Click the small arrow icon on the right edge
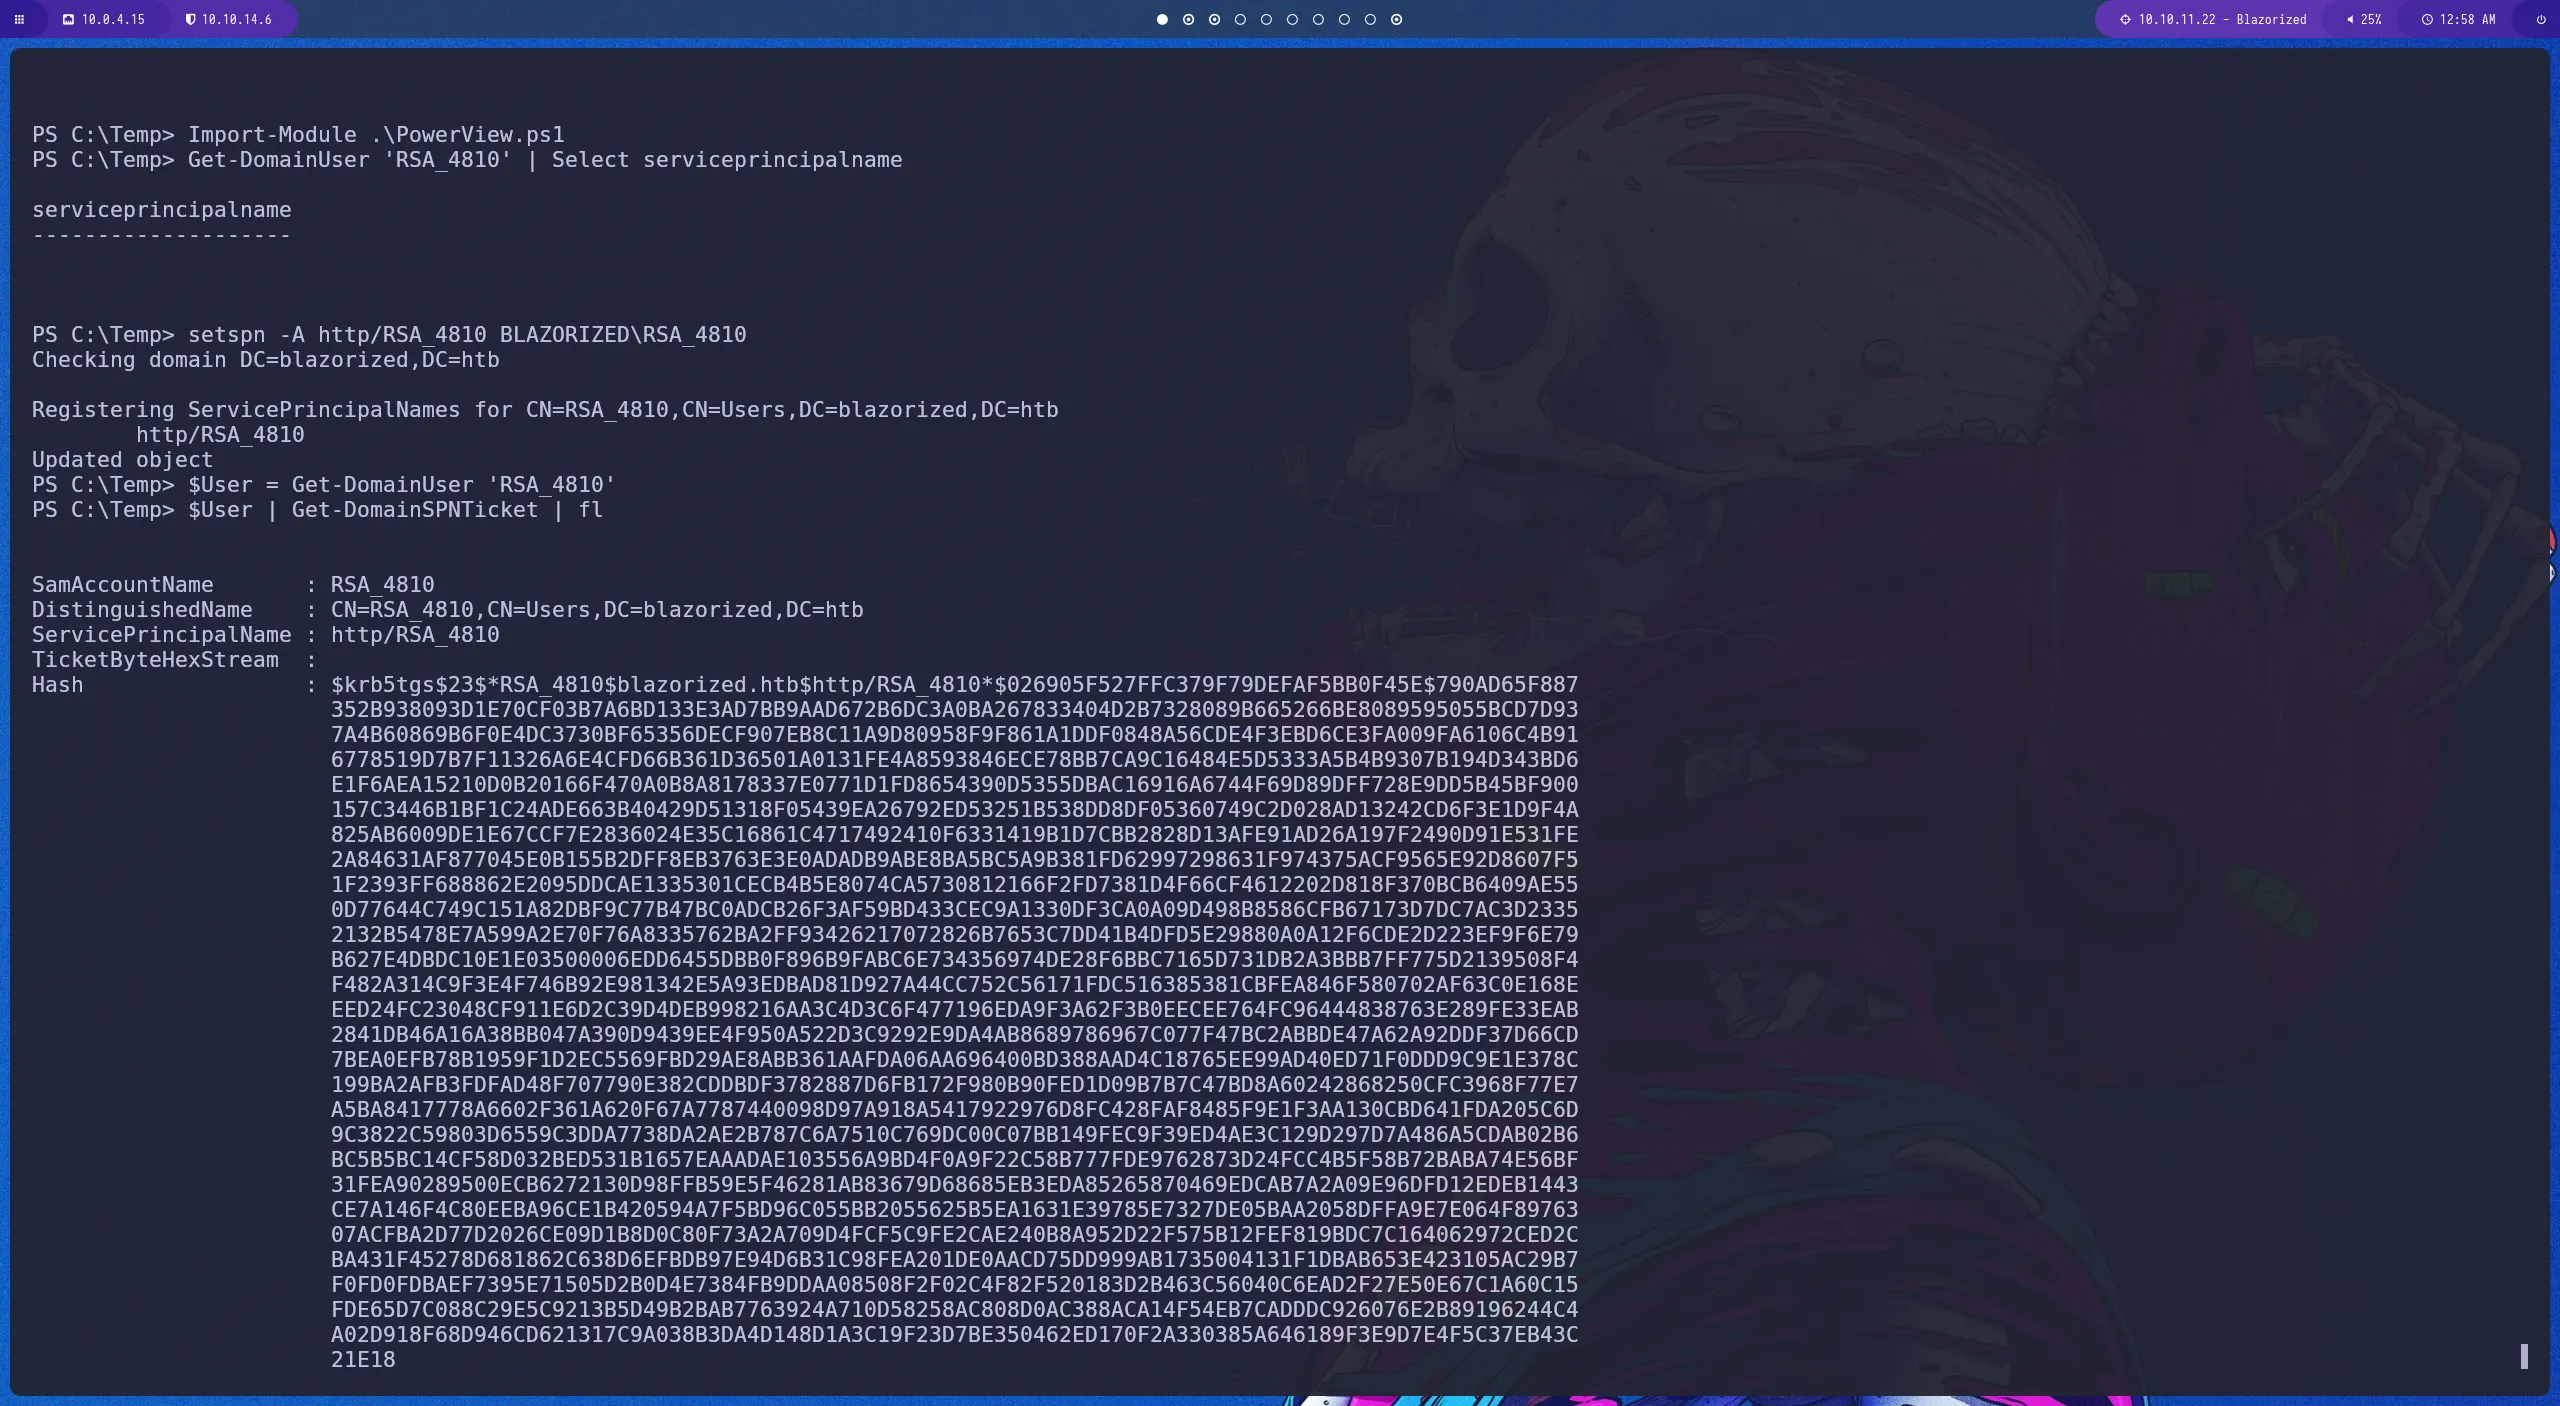2560x1406 pixels. pyautogui.click(x=2551, y=574)
